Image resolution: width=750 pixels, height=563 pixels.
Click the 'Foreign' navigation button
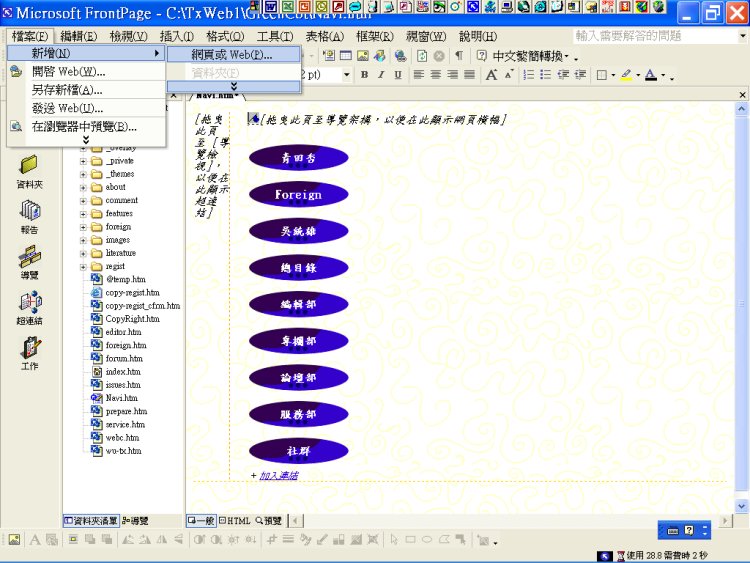[x=298, y=194]
